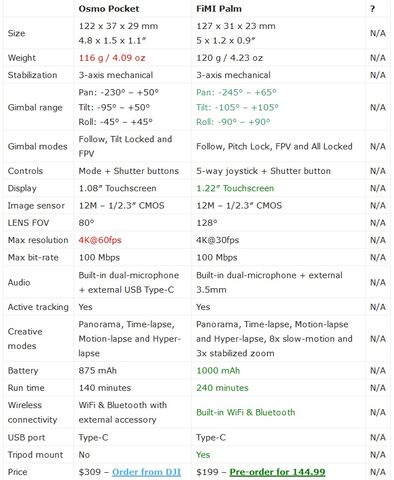Click the red 4K@60fps resolution value
The width and height of the screenshot is (394, 480).
point(100,240)
